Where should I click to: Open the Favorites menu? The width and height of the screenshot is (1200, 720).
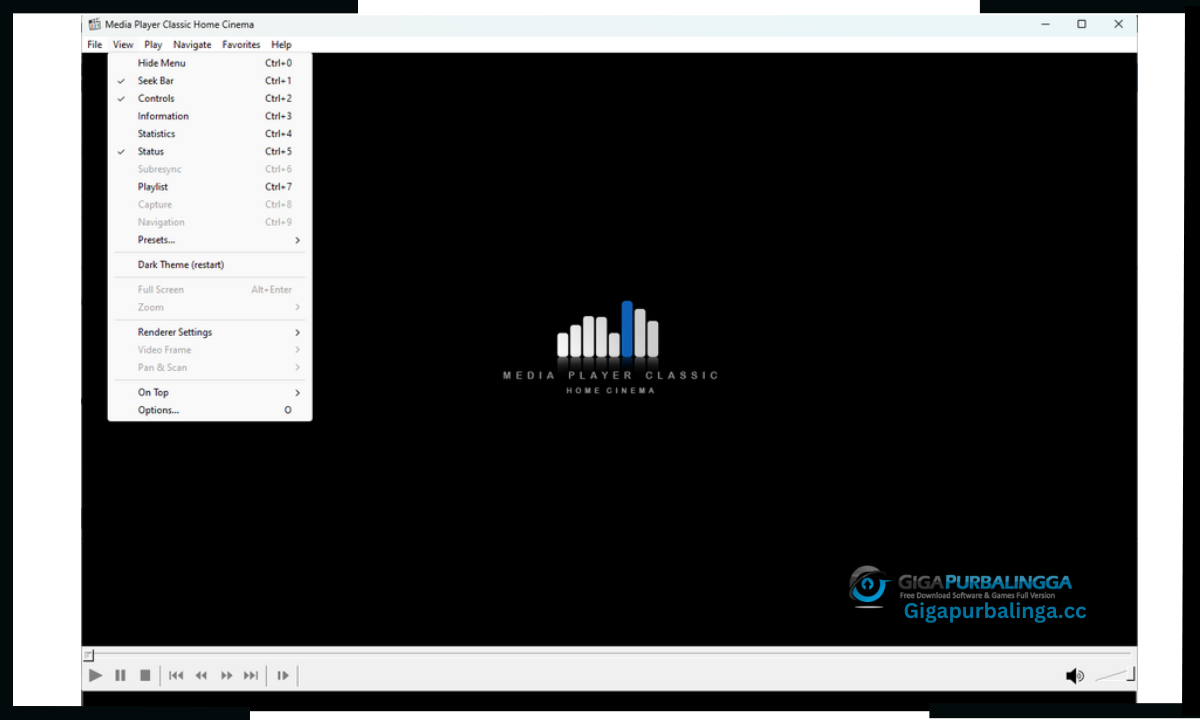tap(241, 45)
